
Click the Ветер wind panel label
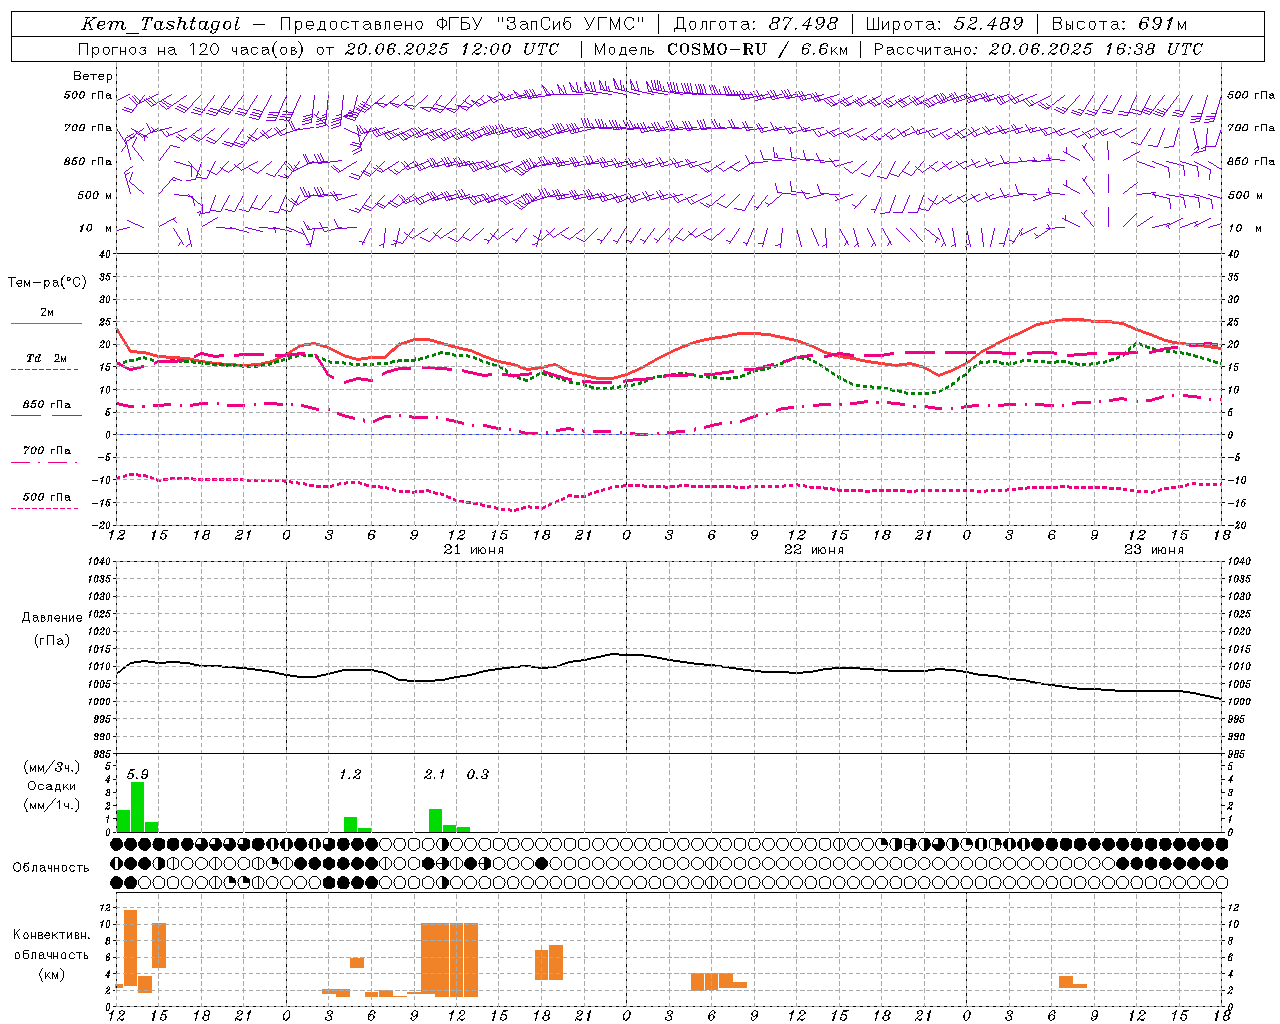coord(93,76)
